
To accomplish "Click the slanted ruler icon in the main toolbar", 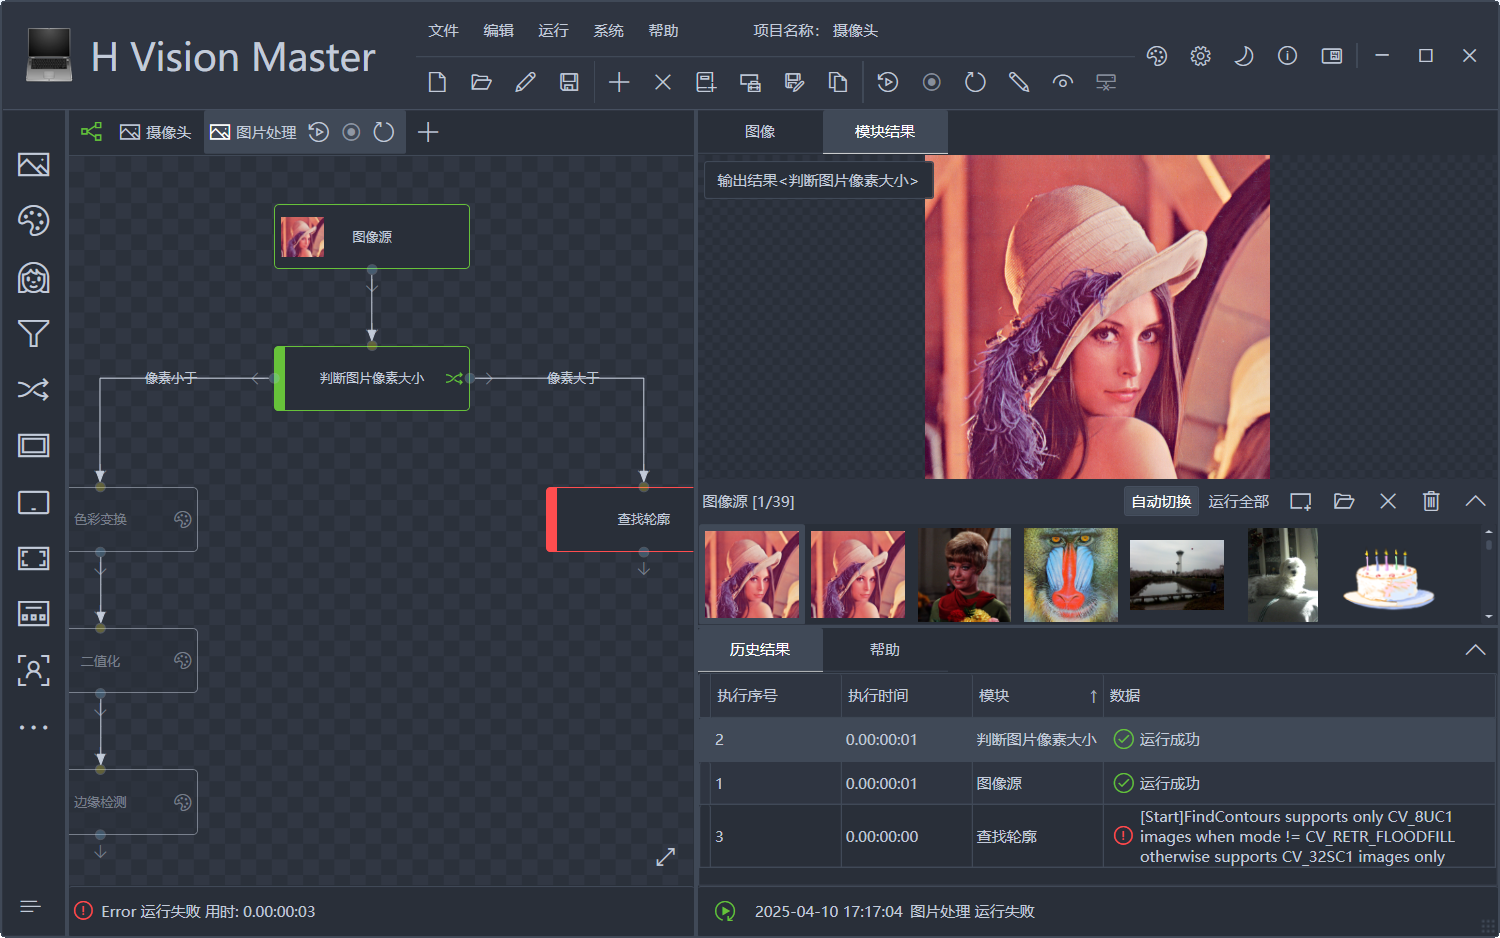I will point(1019,82).
